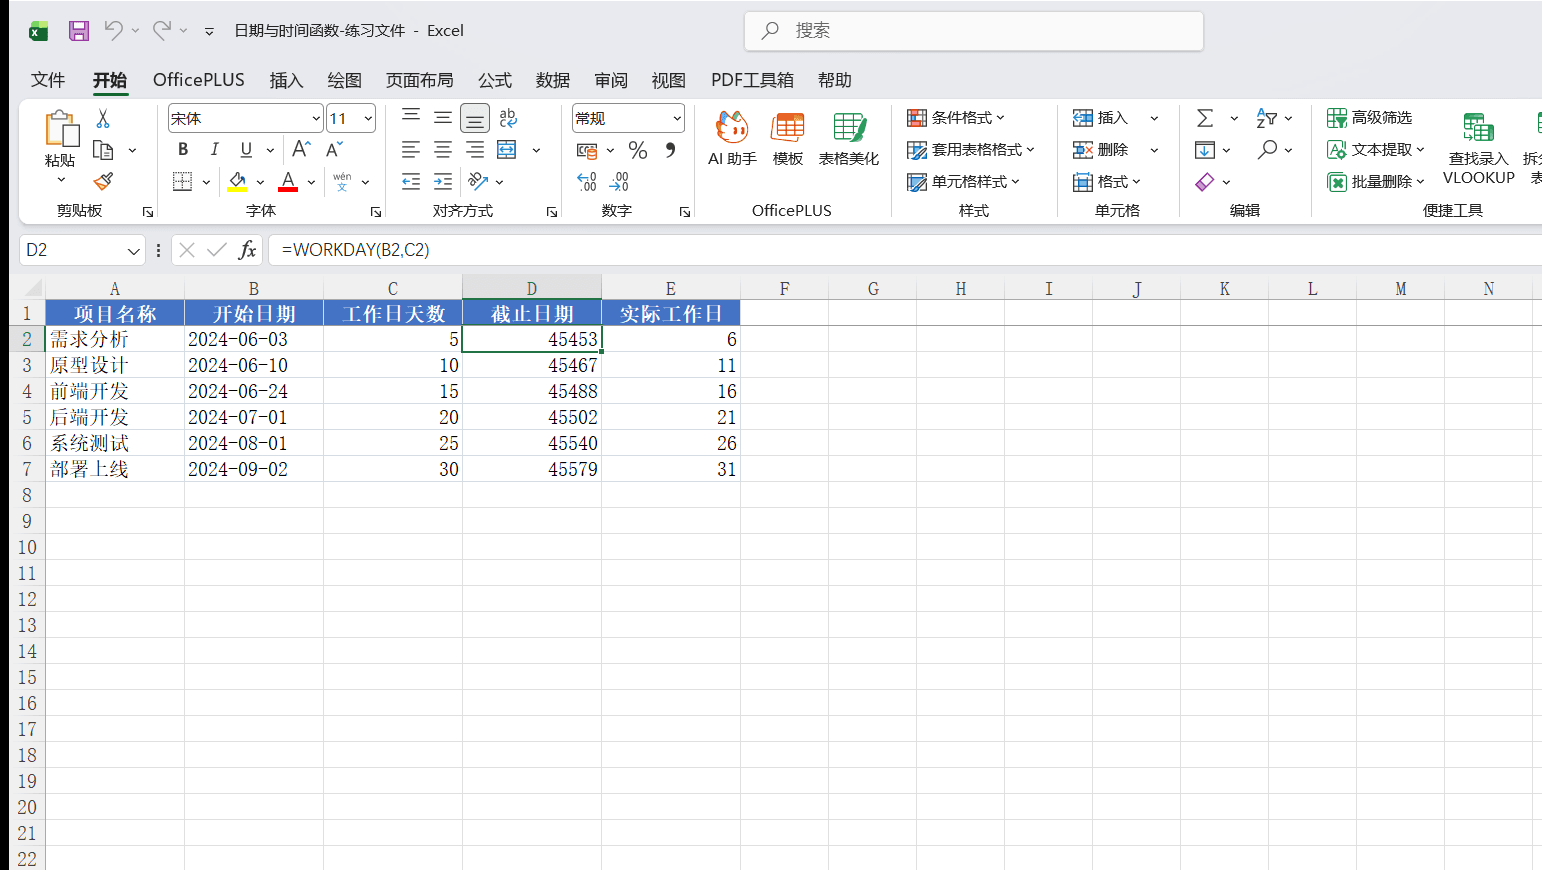
Task: Switch to the 插入 ribbon tab
Action: coord(286,80)
